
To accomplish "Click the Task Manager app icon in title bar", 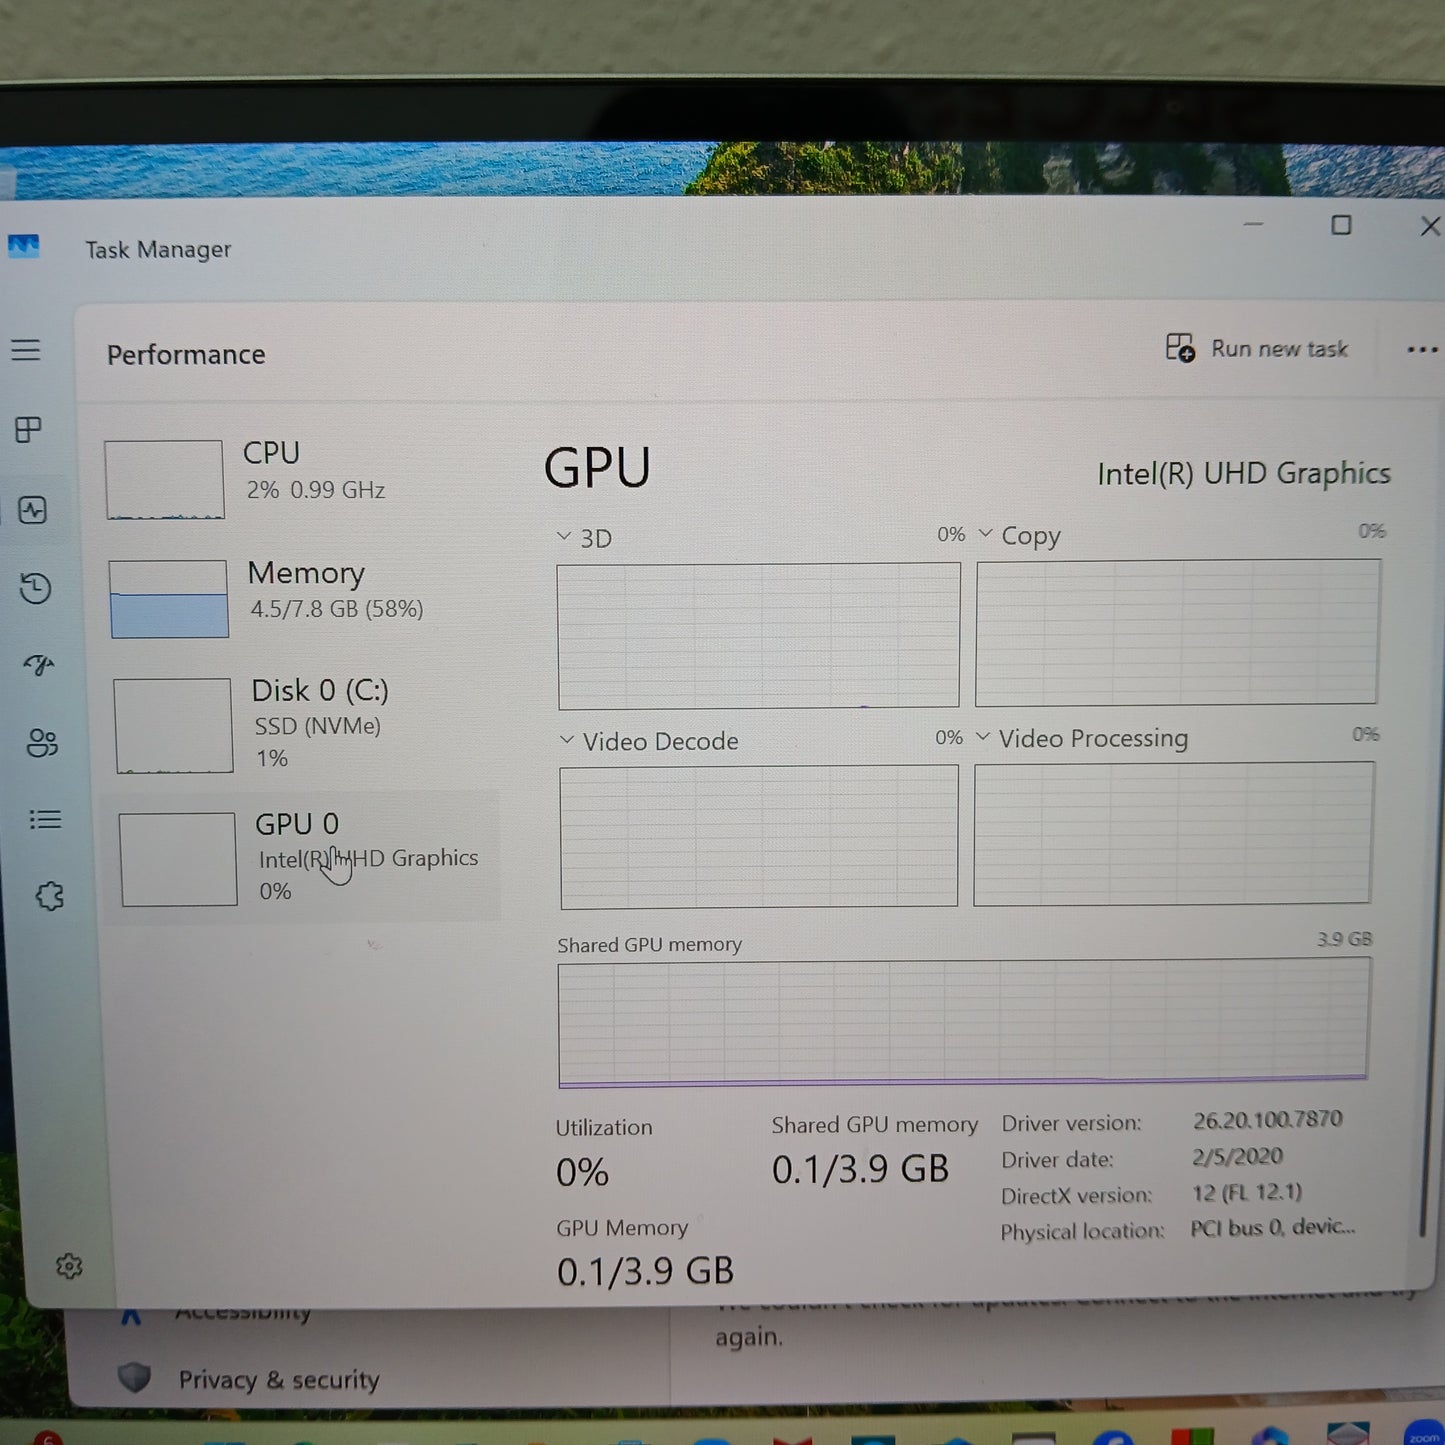I will pyautogui.click(x=23, y=246).
